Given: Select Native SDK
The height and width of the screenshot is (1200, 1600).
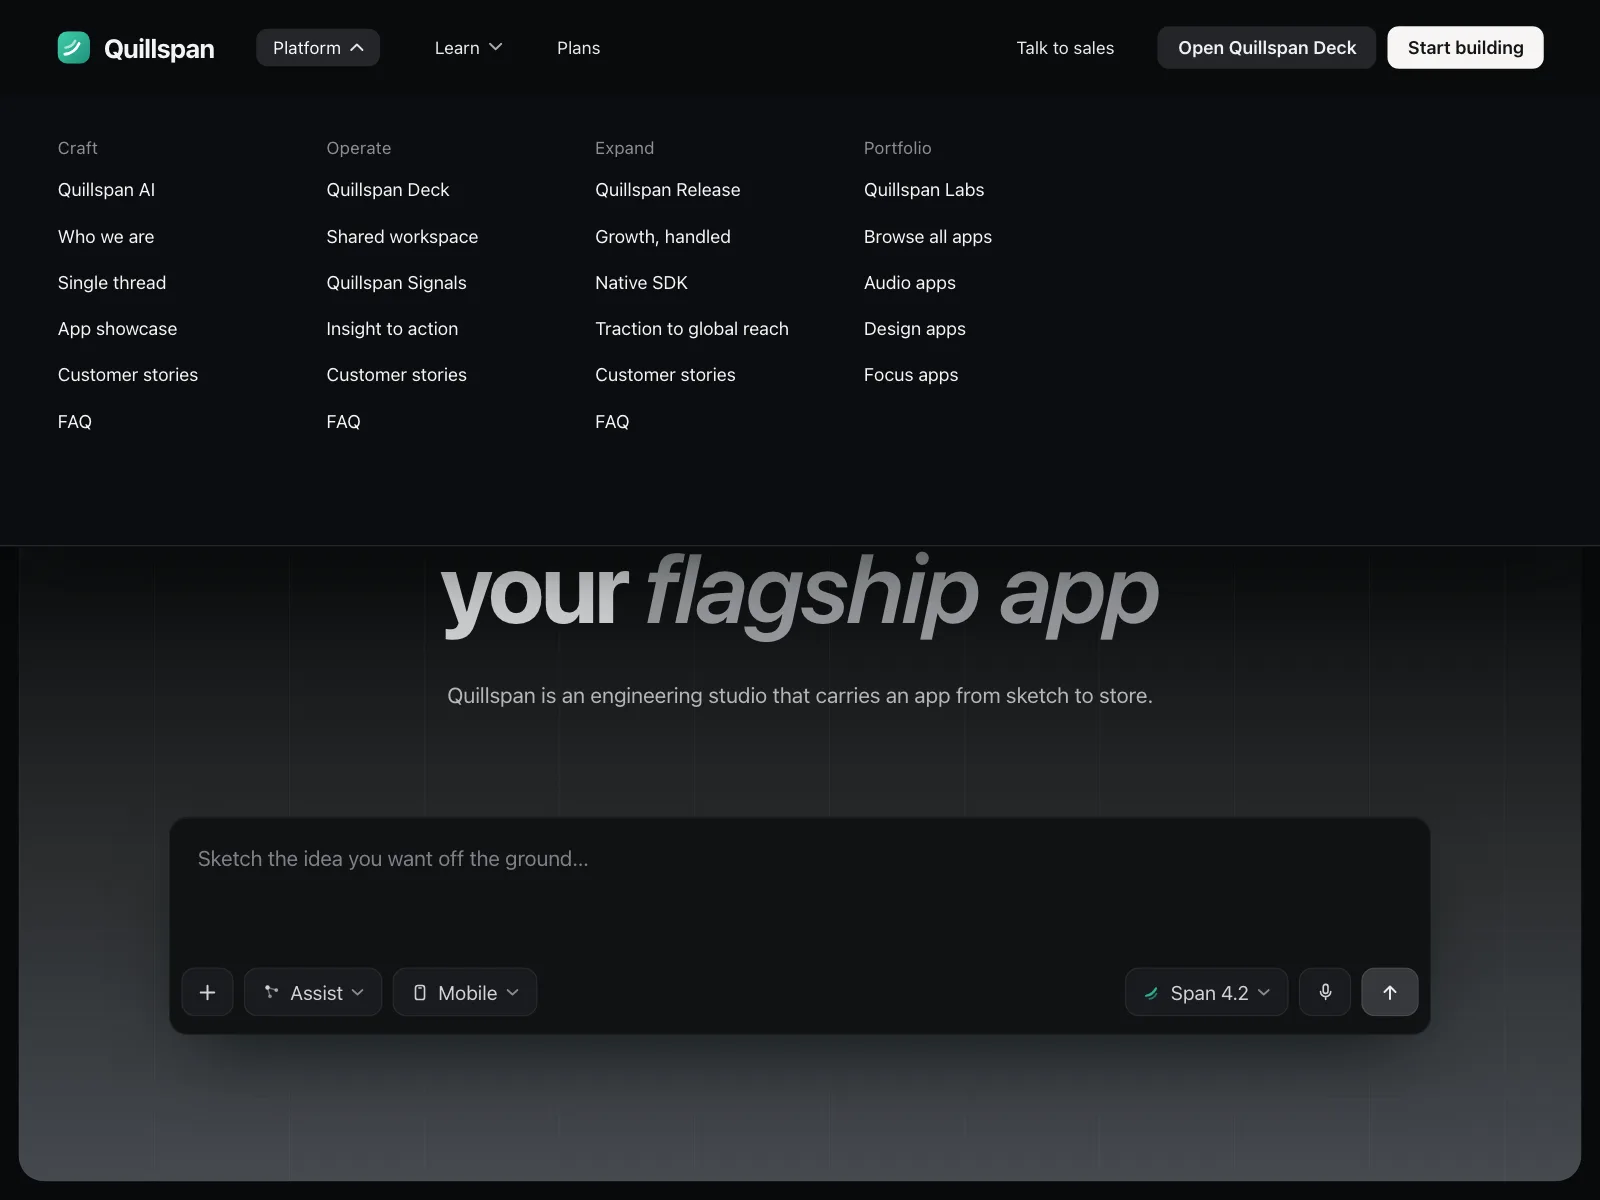Looking at the screenshot, I should click(x=641, y=283).
